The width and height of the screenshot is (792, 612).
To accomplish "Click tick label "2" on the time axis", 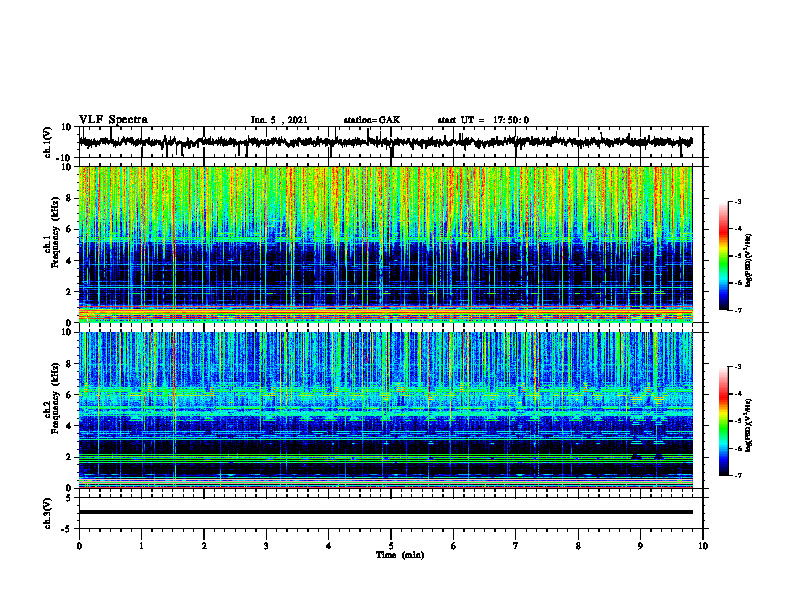I will point(204,546).
